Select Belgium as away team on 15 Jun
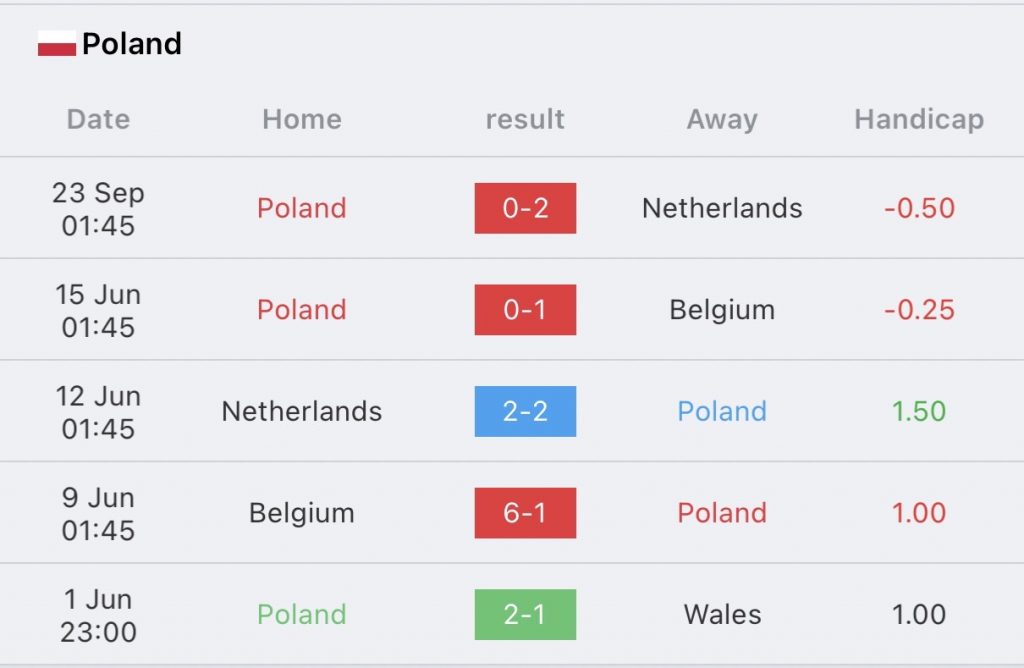The image size is (1024, 668). coord(722,310)
